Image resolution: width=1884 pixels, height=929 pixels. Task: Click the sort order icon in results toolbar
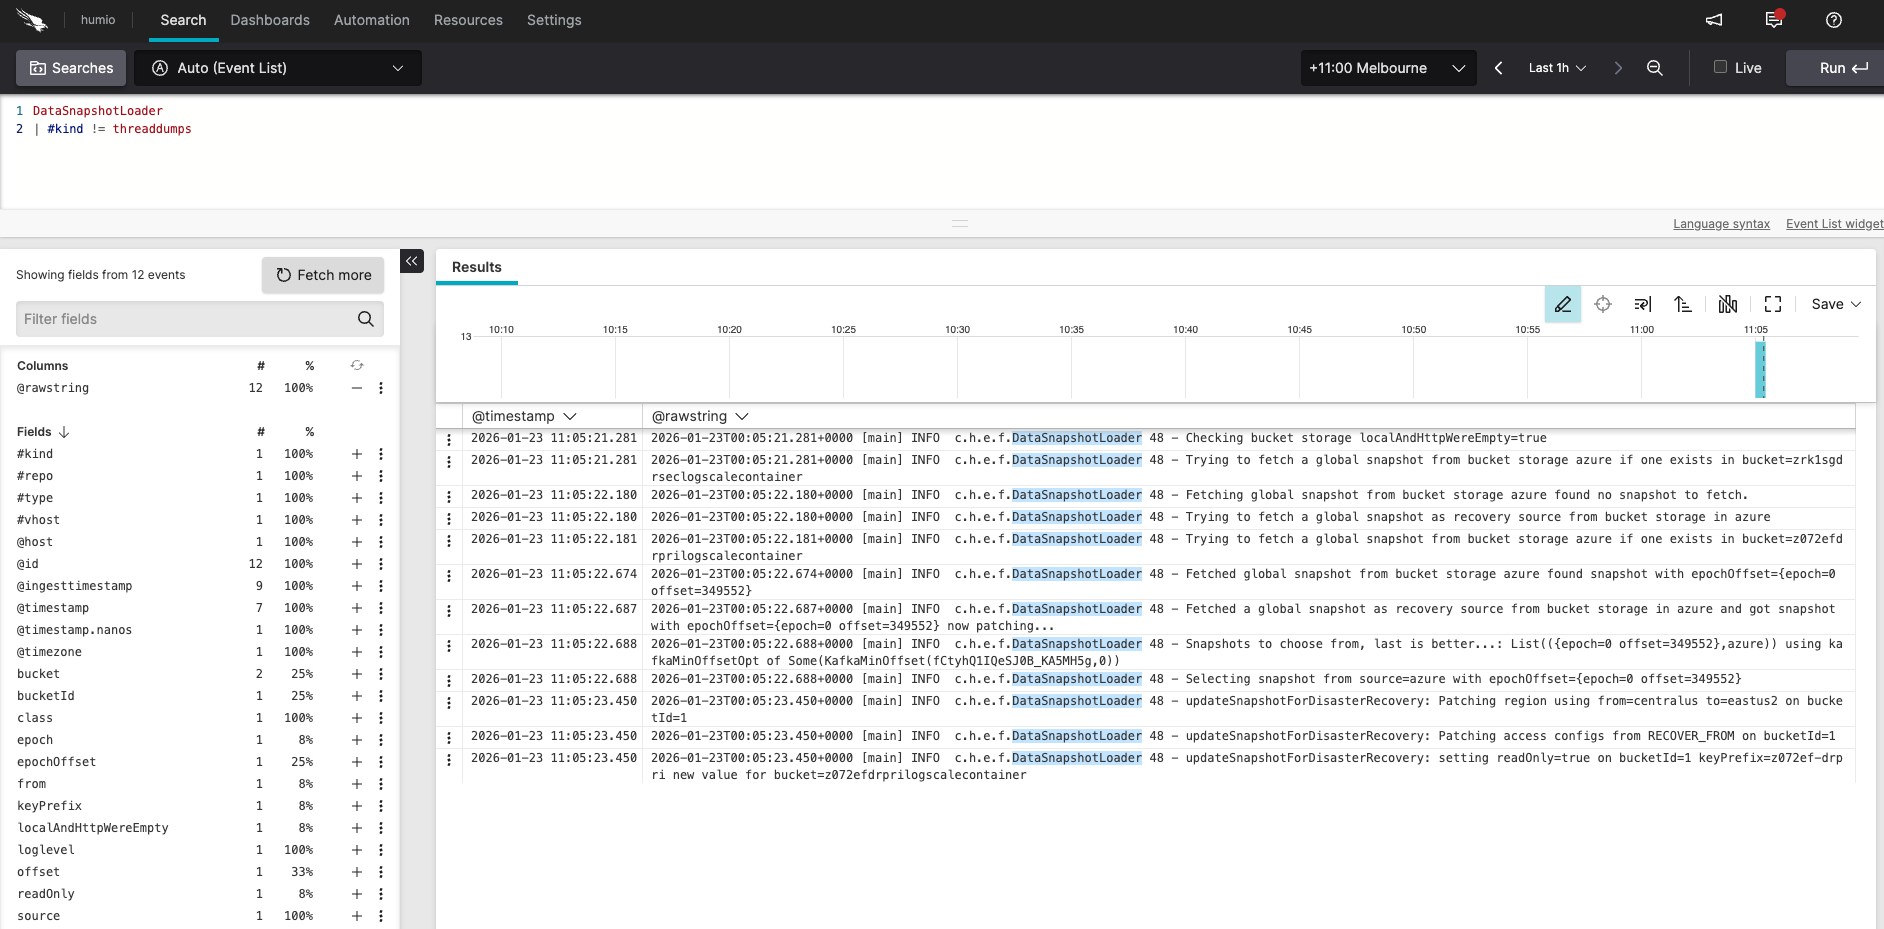[x=1683, y=304]
